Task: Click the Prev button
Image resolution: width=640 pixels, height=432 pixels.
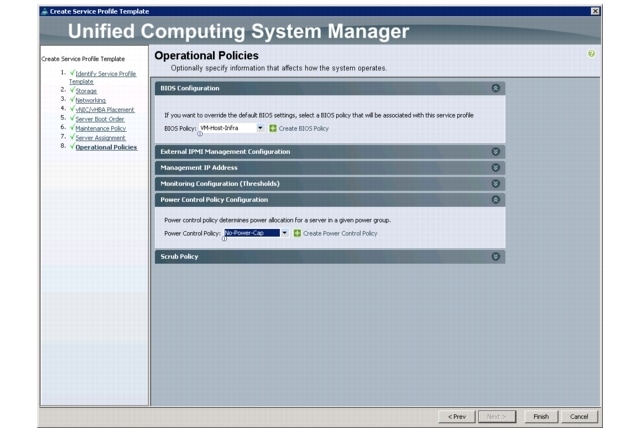Action: [x=456, y=416]
